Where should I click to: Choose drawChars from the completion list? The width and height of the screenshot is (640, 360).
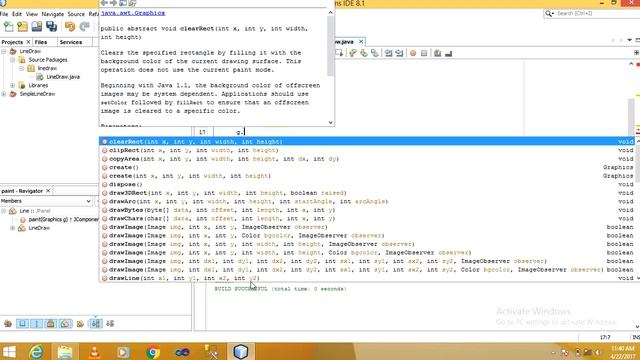[367, 219]
